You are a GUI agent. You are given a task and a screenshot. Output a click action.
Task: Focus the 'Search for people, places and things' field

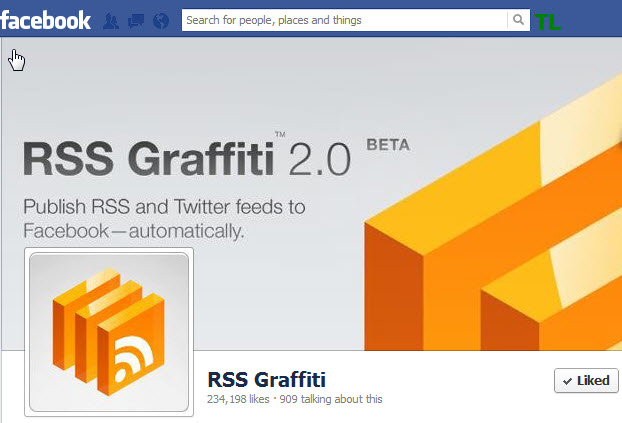pos(344,20)
